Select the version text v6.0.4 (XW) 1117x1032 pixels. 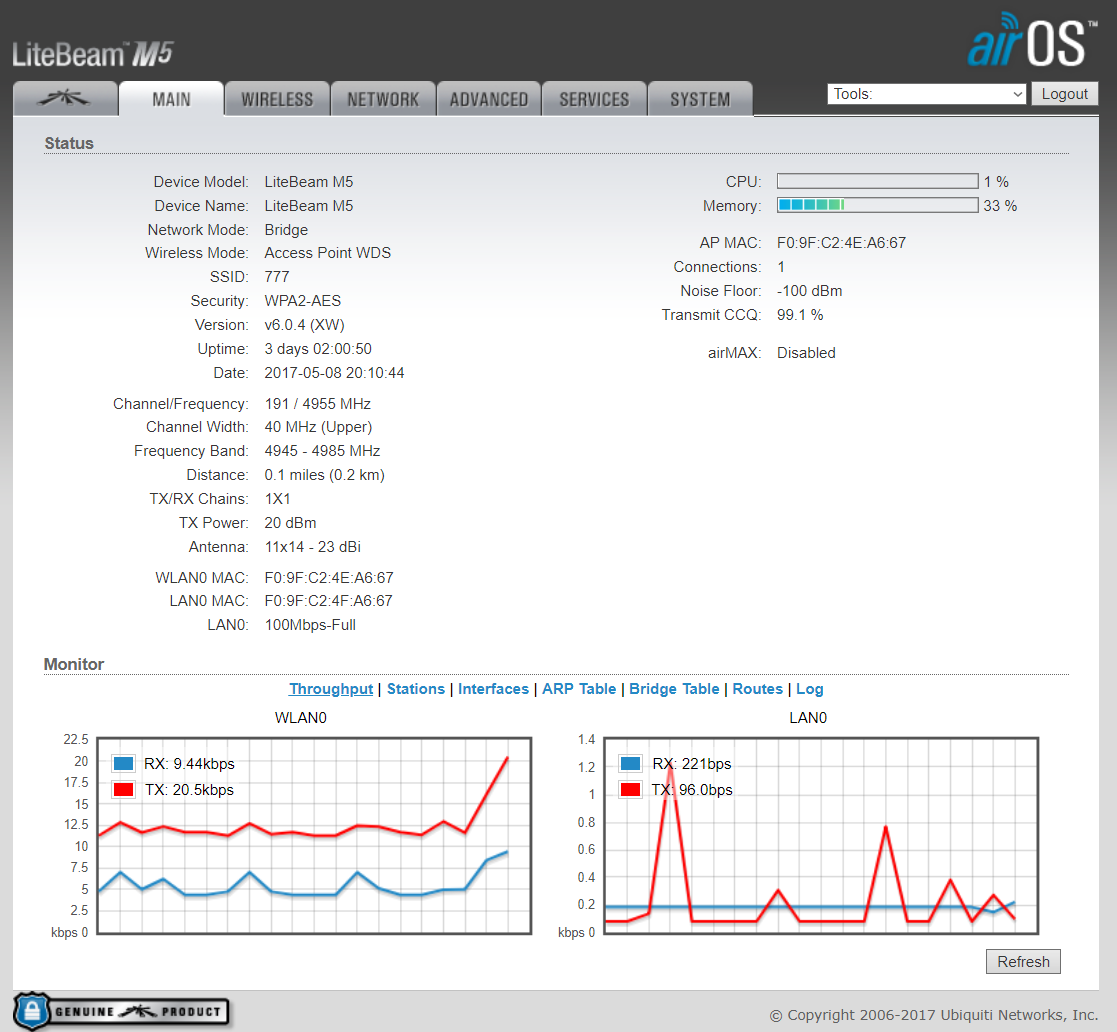pyautogui.click(x=304, y=325)
